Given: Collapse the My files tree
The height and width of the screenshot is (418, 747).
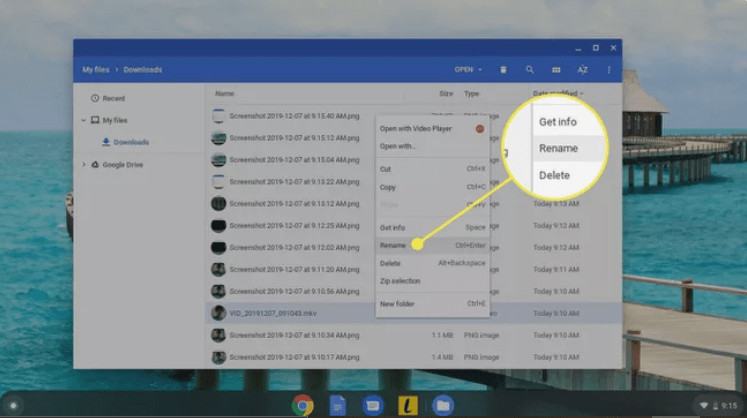Looking at the screenshot, I should tap(83, 120).
